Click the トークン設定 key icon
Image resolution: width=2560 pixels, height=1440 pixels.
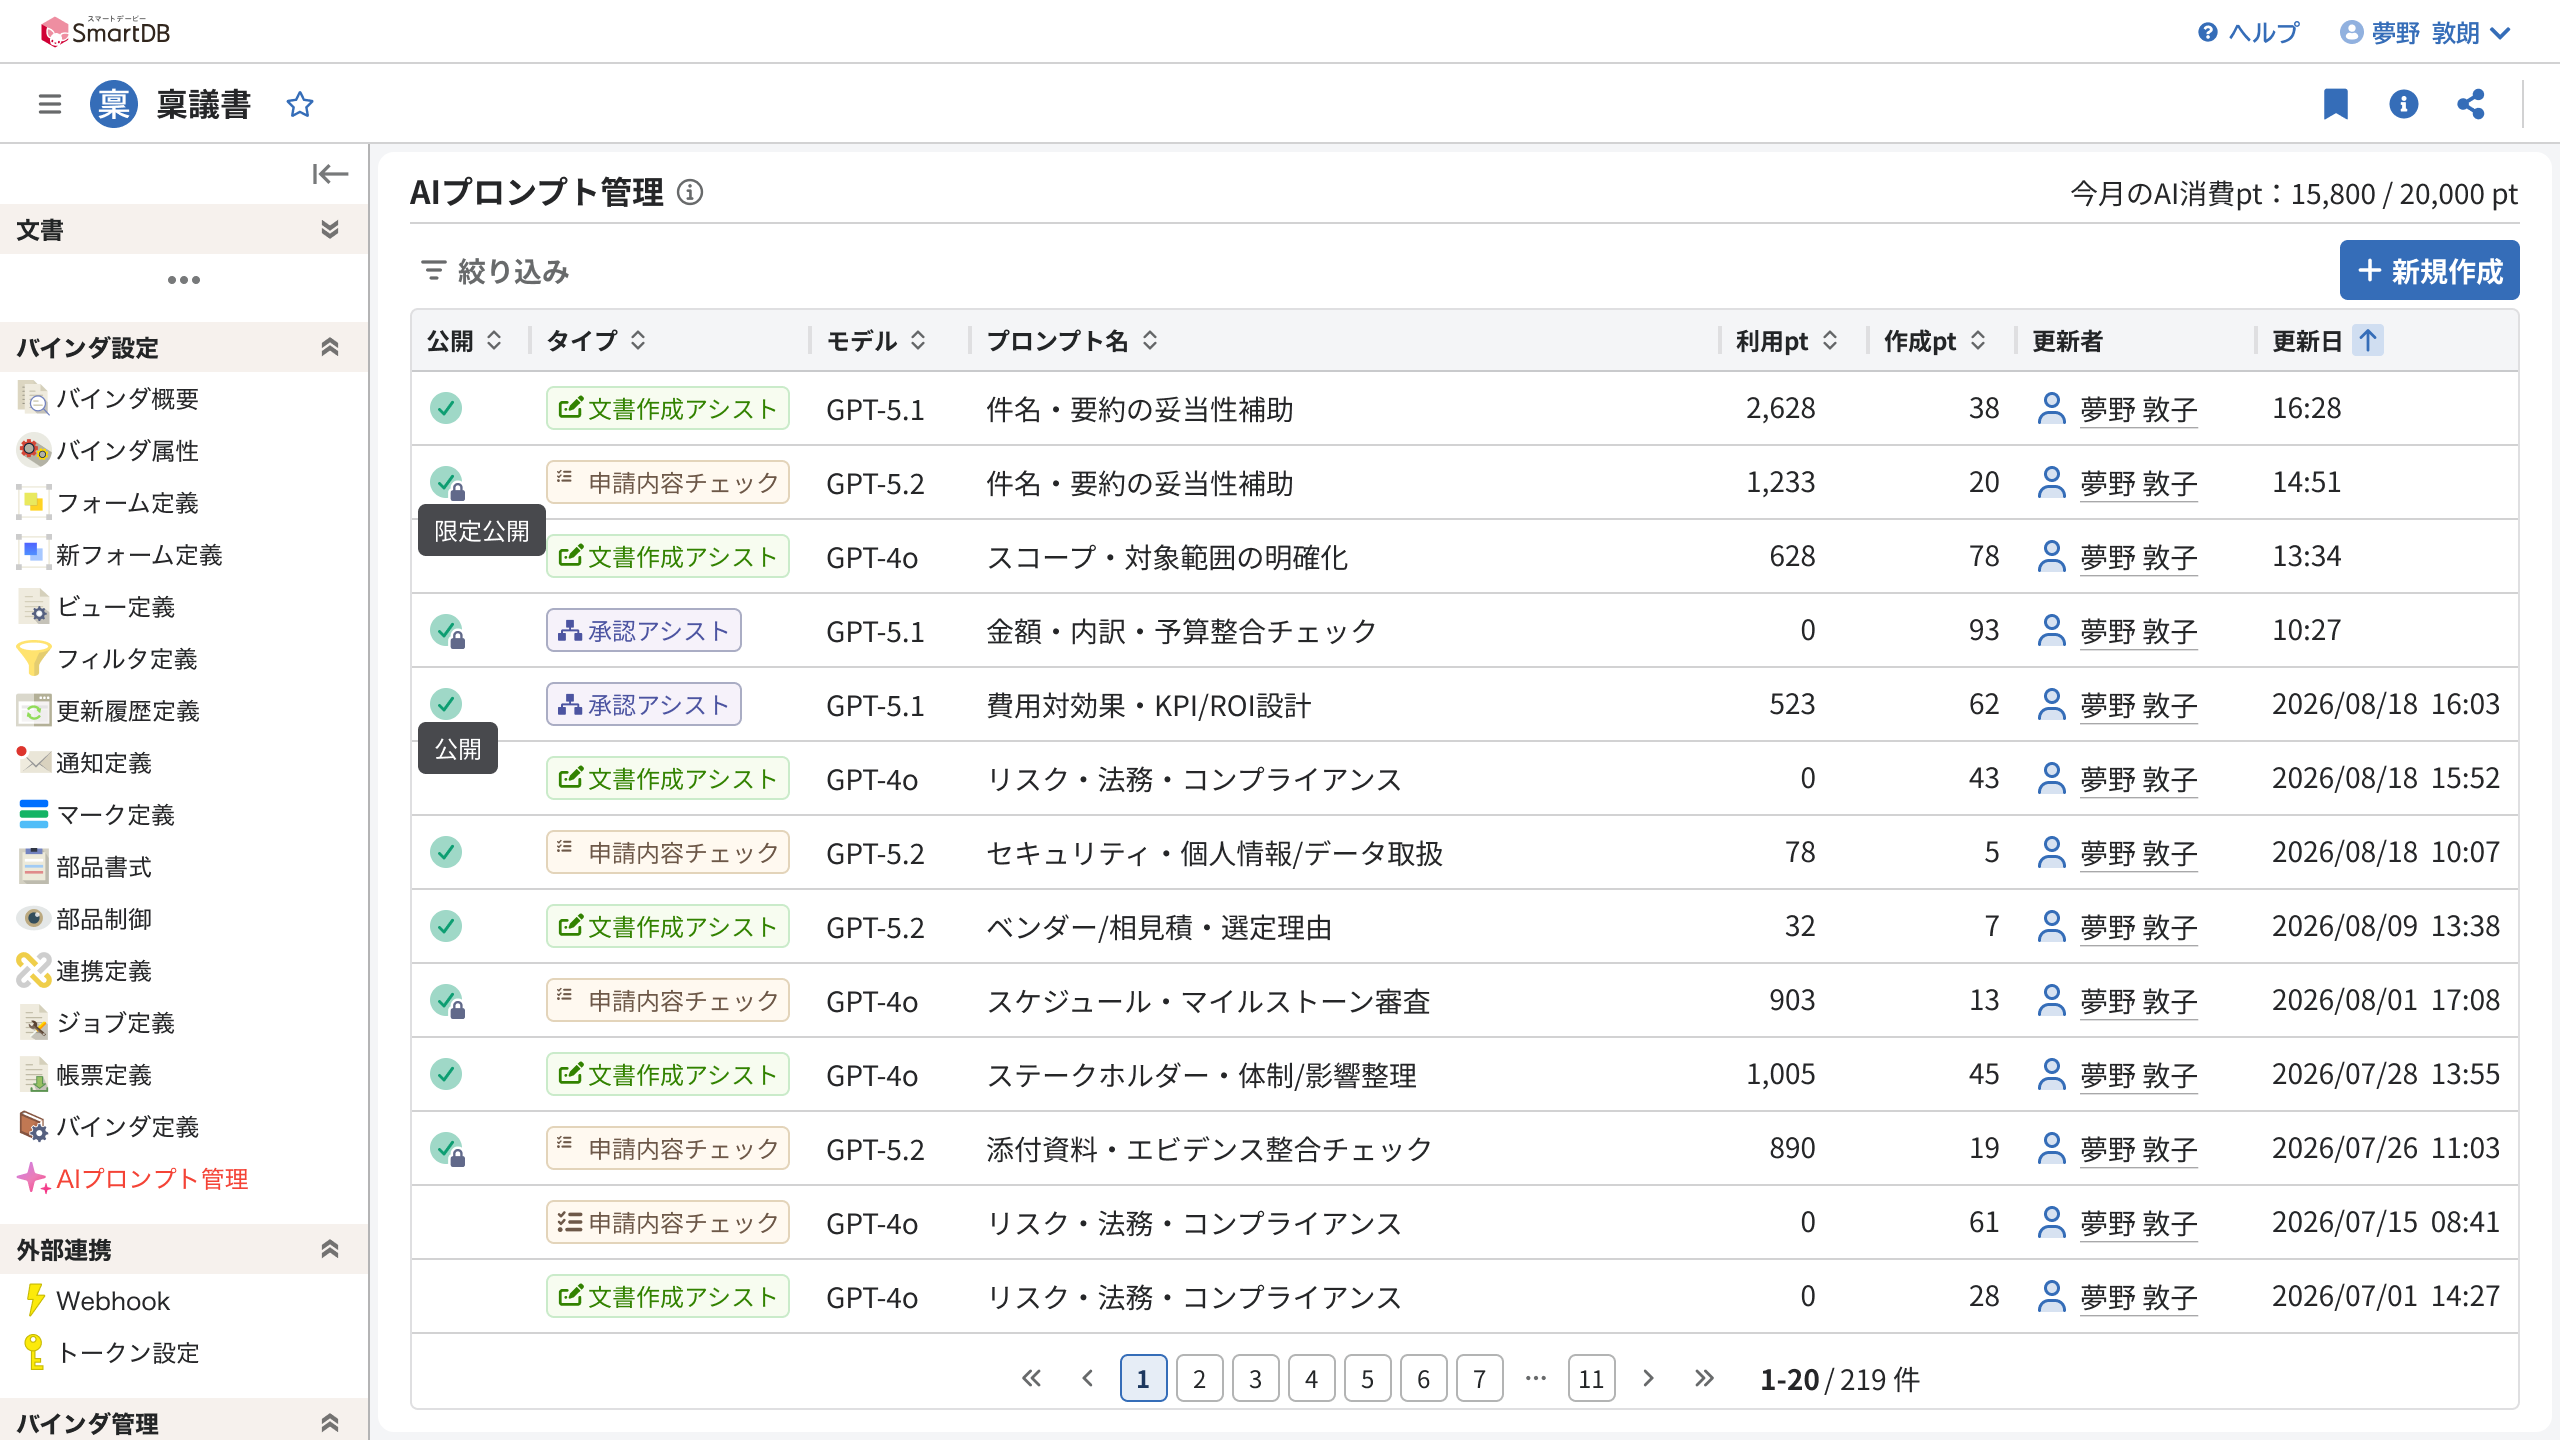[x=34, y=1352]
